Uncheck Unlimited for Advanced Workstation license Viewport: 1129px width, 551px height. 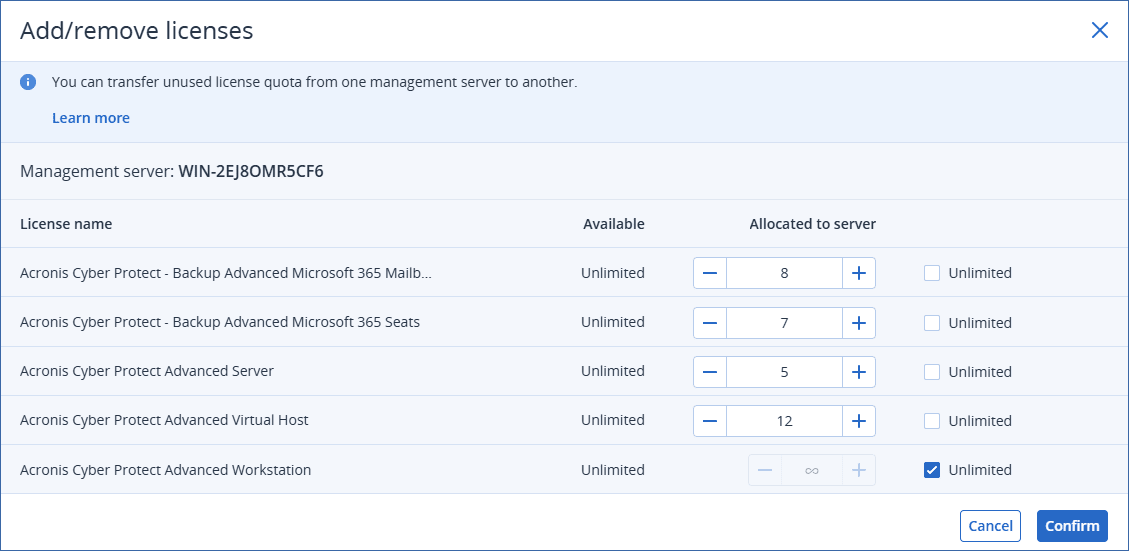[x=932, y=470]
